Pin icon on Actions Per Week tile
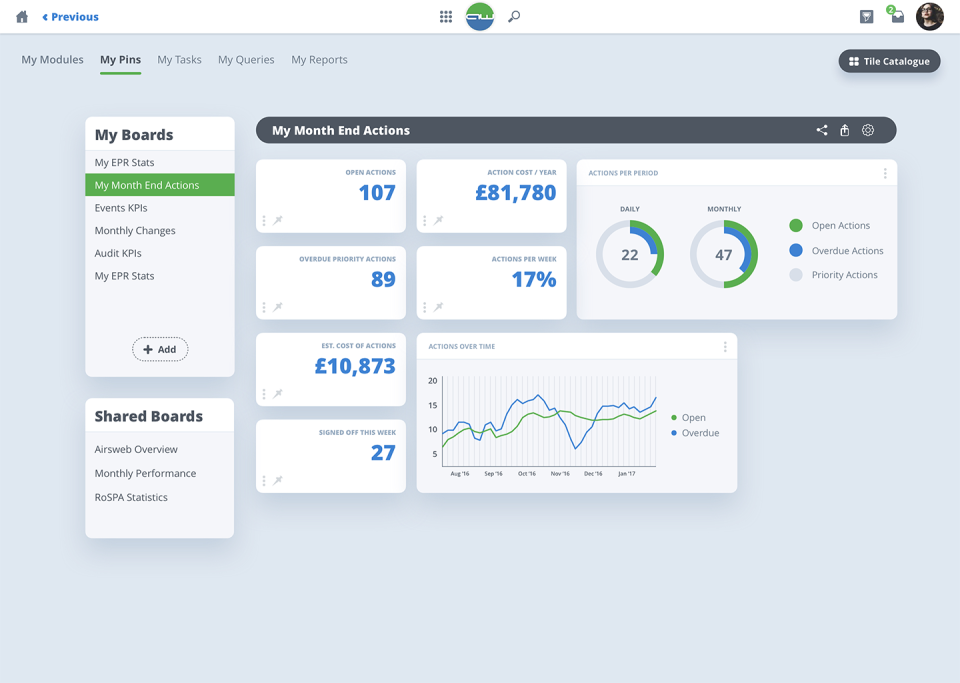Viewport: 960px width, 683px height. click(438, 307)
